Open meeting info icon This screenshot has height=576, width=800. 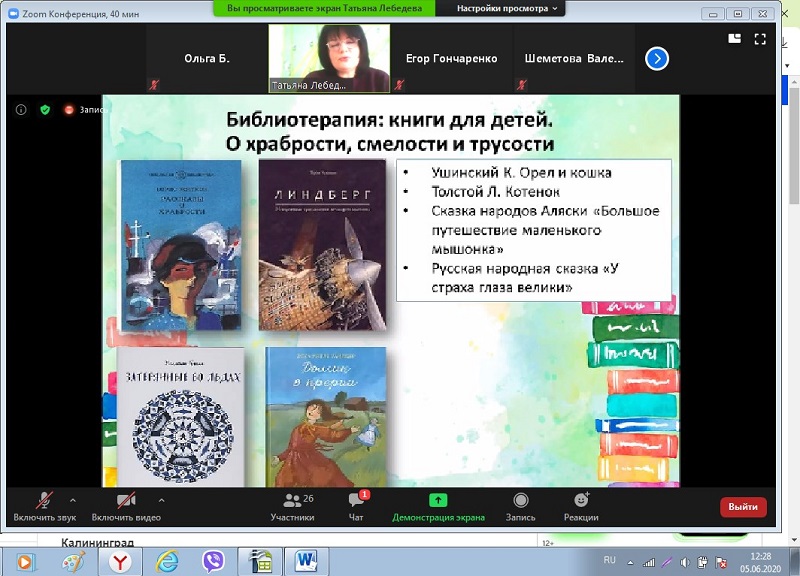point(21,110)
